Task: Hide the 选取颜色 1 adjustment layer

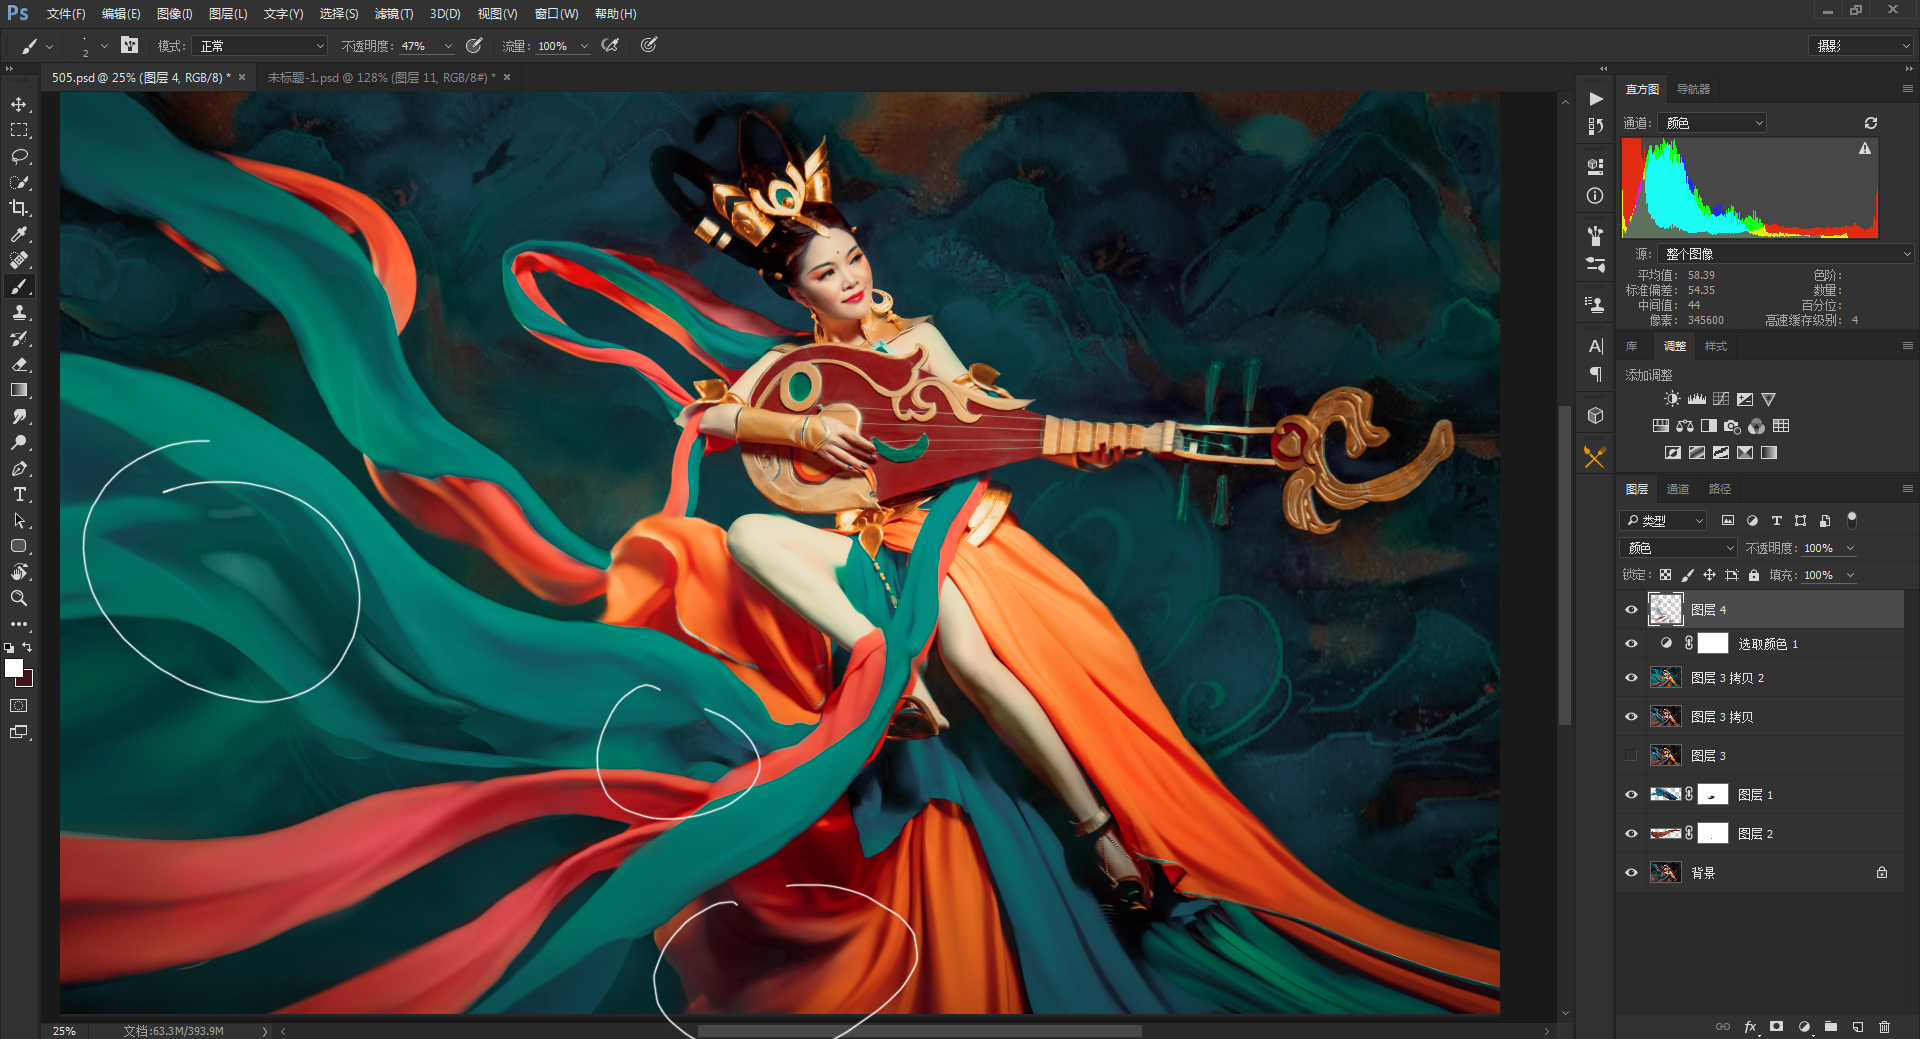Action: click(1632, 644)
